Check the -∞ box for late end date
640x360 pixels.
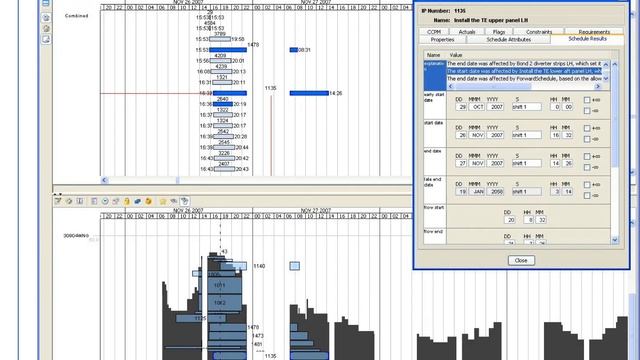pos(587,196)
